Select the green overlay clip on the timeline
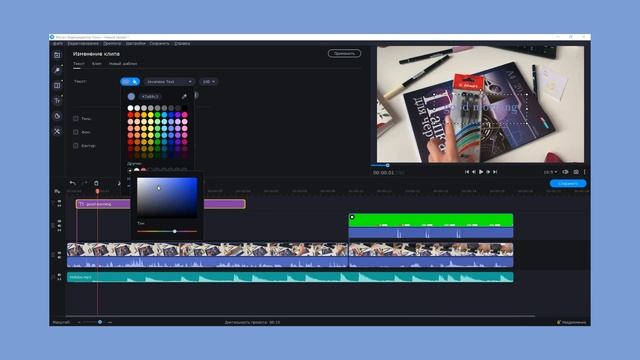This screenshot has height=360, width=640. click(x=431, y=220)
